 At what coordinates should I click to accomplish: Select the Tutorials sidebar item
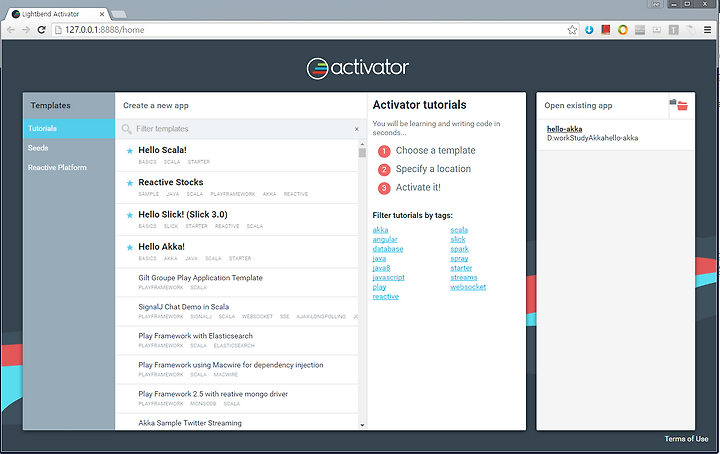click(69, 129)
